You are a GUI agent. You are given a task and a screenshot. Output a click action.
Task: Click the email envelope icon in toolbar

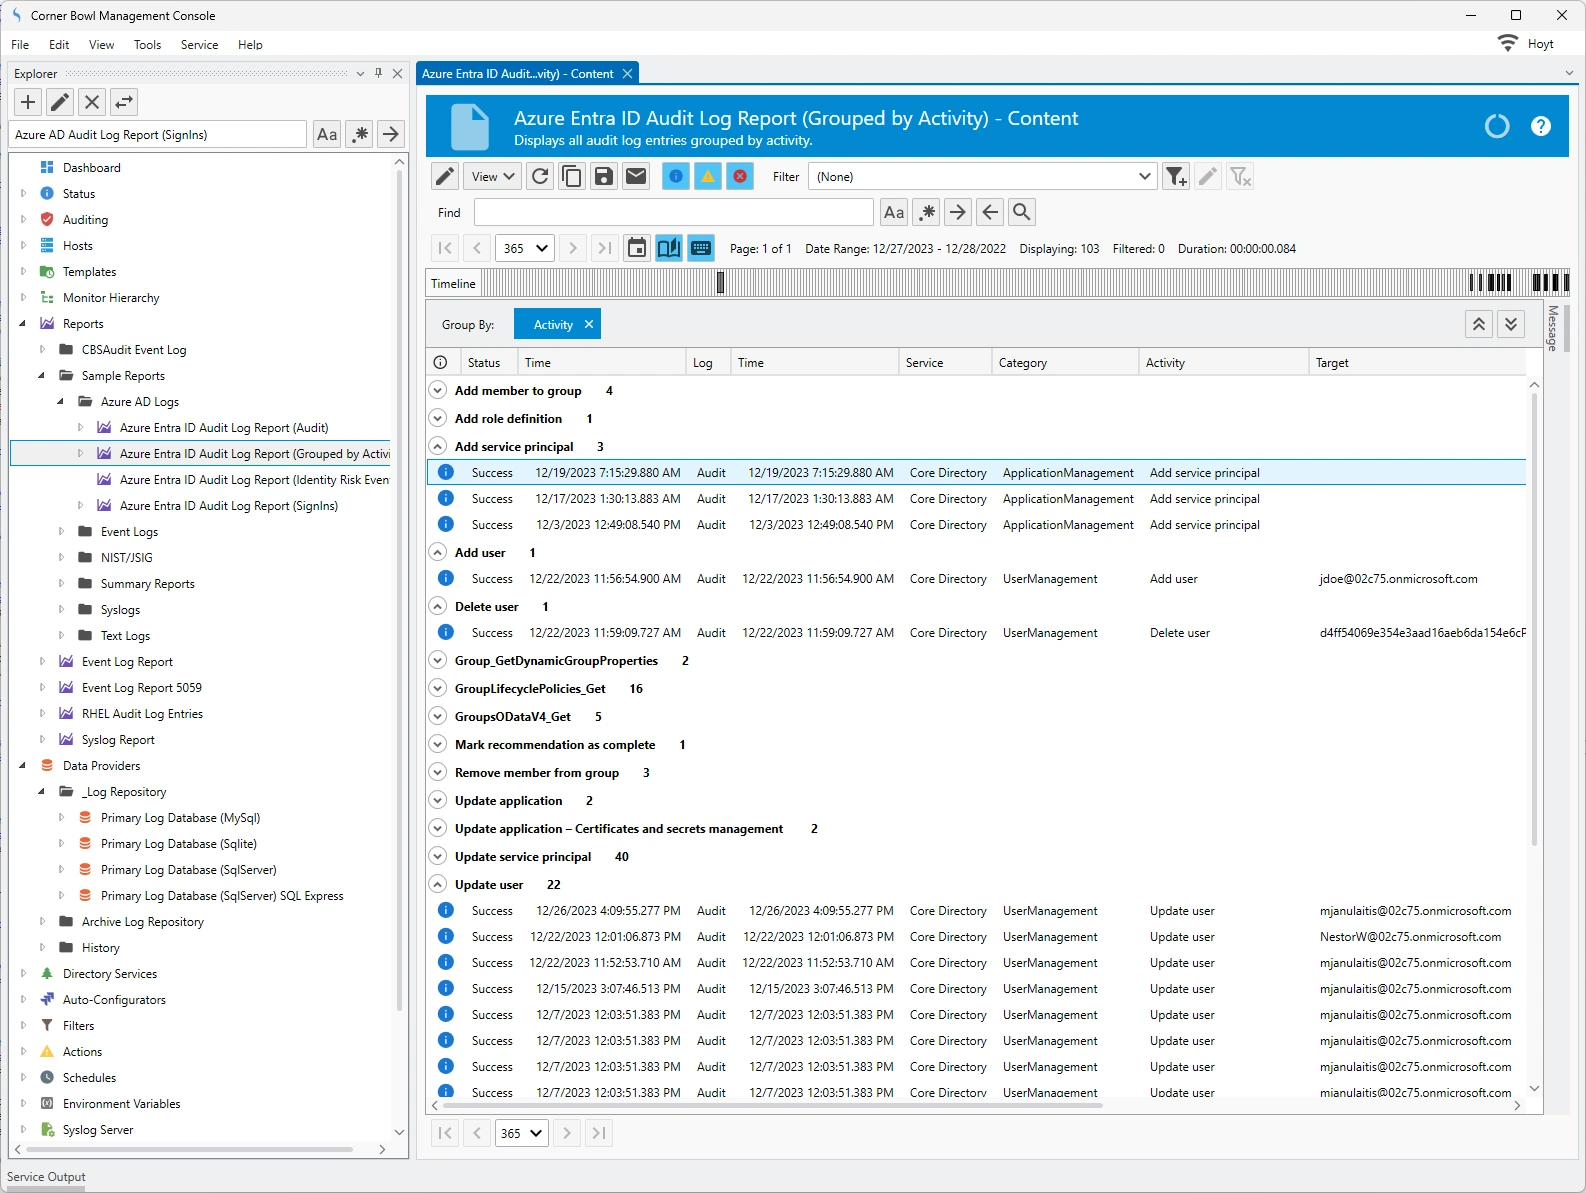coord(636,177)
